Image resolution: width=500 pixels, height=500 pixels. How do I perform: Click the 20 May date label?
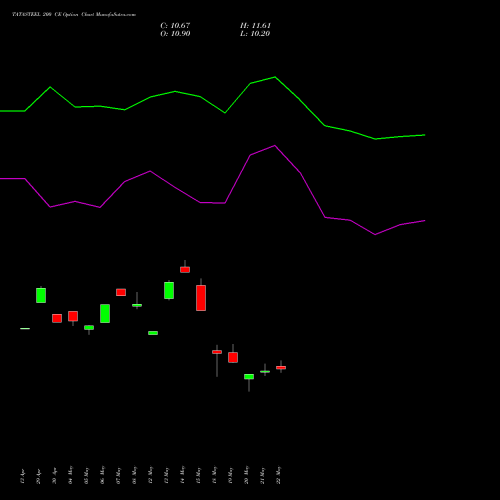tap(247, 475)
